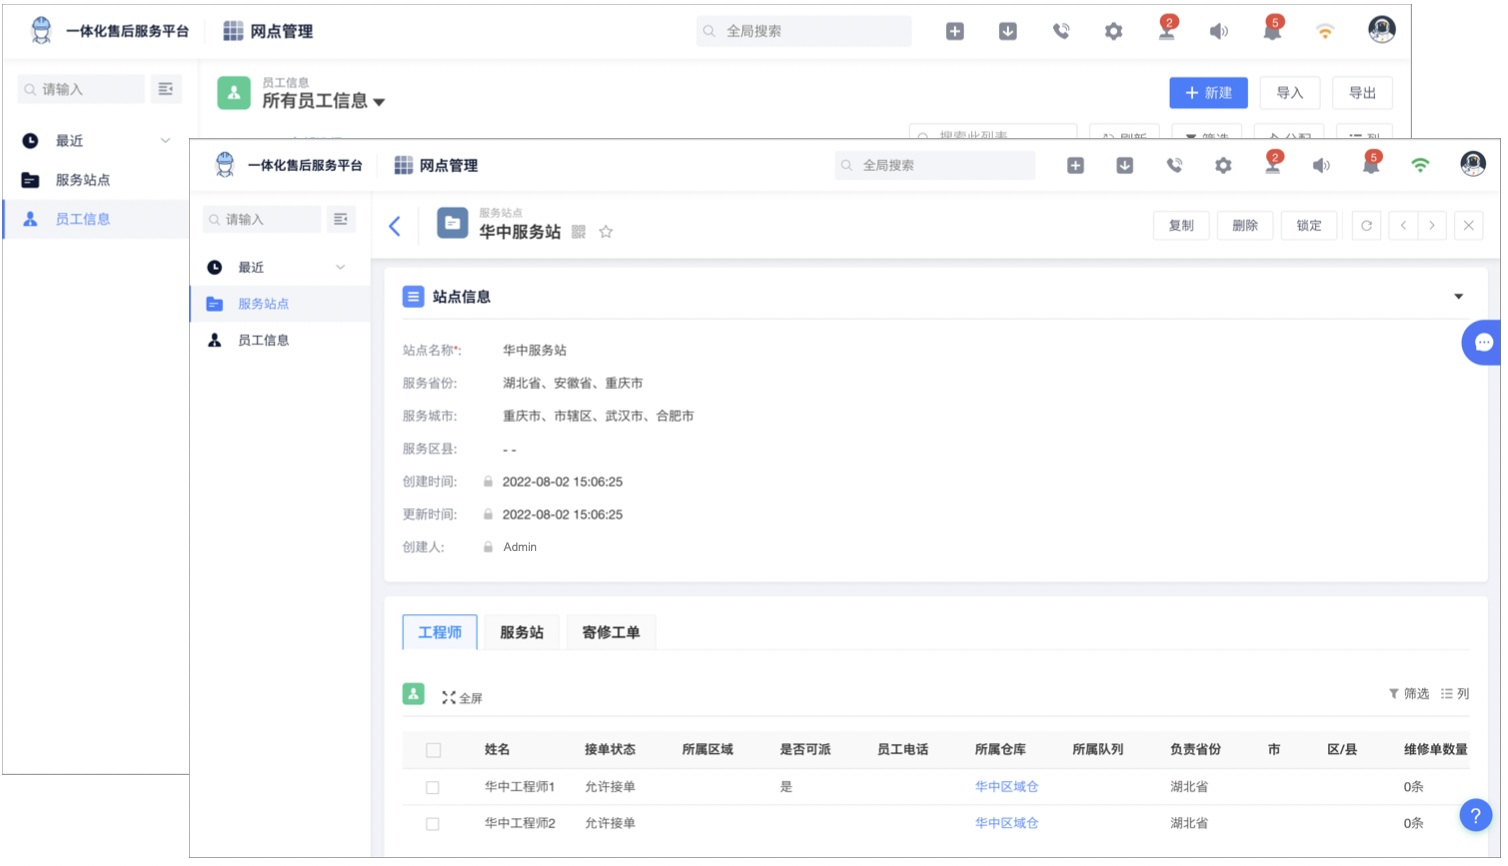
Task: Click the download icon in the top toolbar
Action: click(1124, 165)
